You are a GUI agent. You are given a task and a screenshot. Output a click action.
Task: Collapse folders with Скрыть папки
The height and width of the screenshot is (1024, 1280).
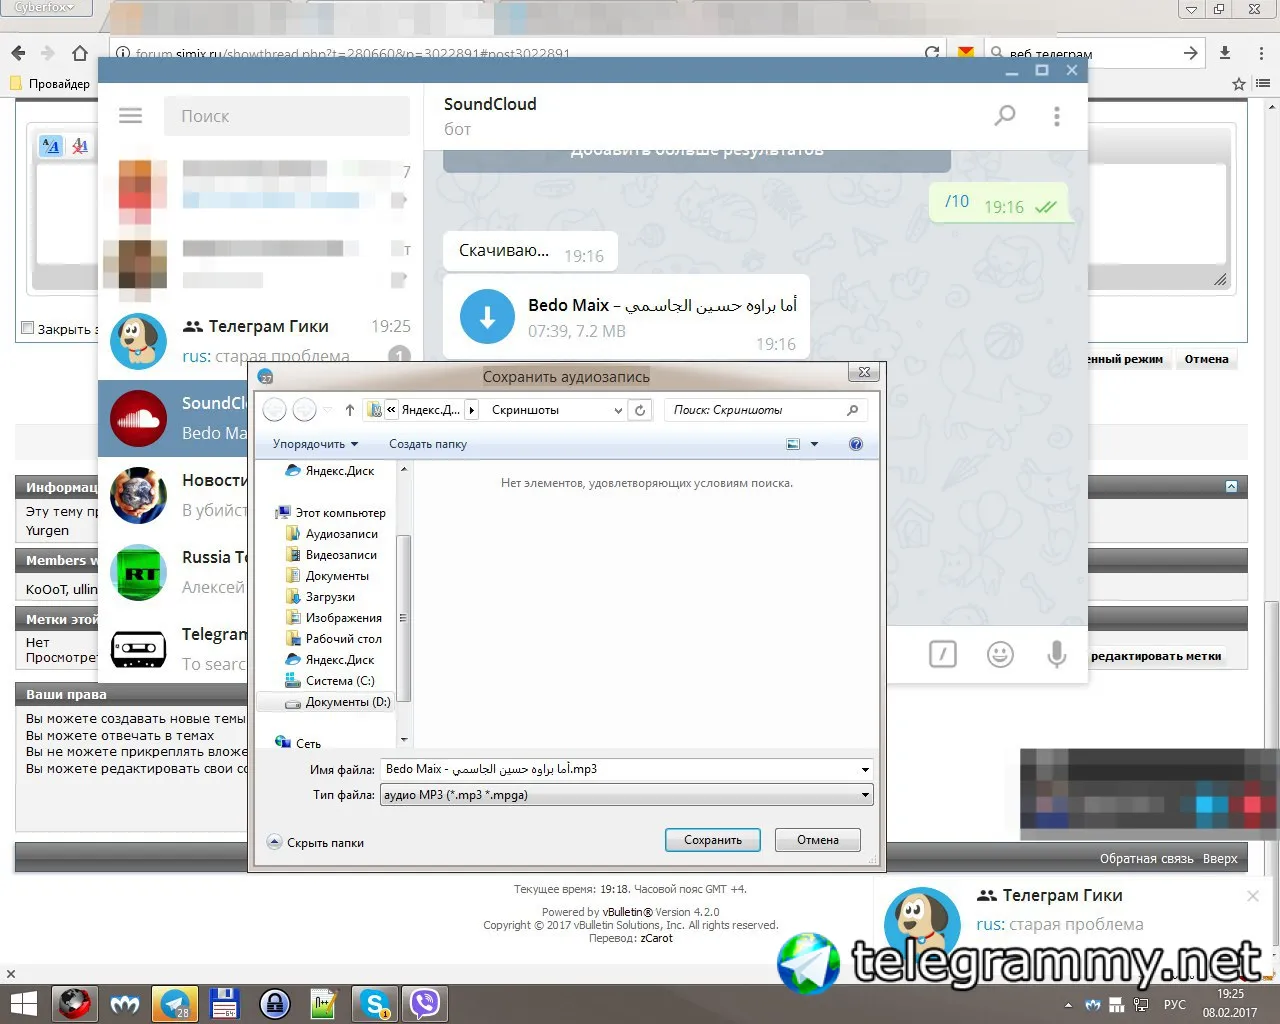pyautogui.click(x=316, y=842)
